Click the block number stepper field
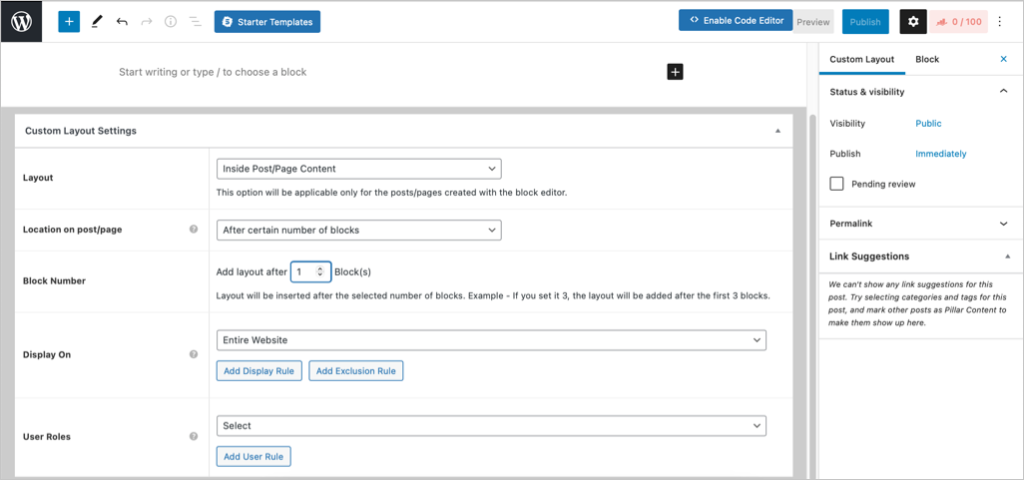 pyautogui.click(x=310, y=271)
